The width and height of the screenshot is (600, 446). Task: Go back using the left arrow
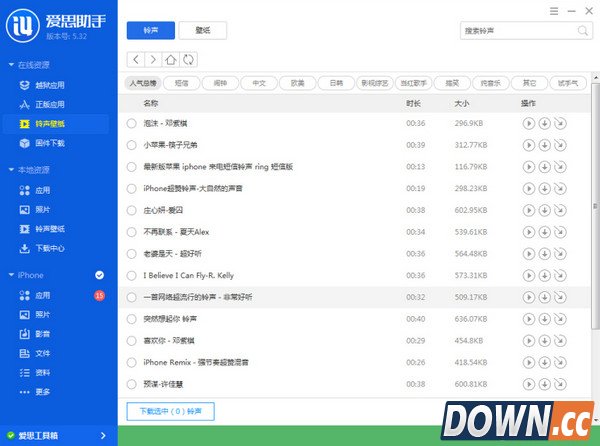coord(136,60)
